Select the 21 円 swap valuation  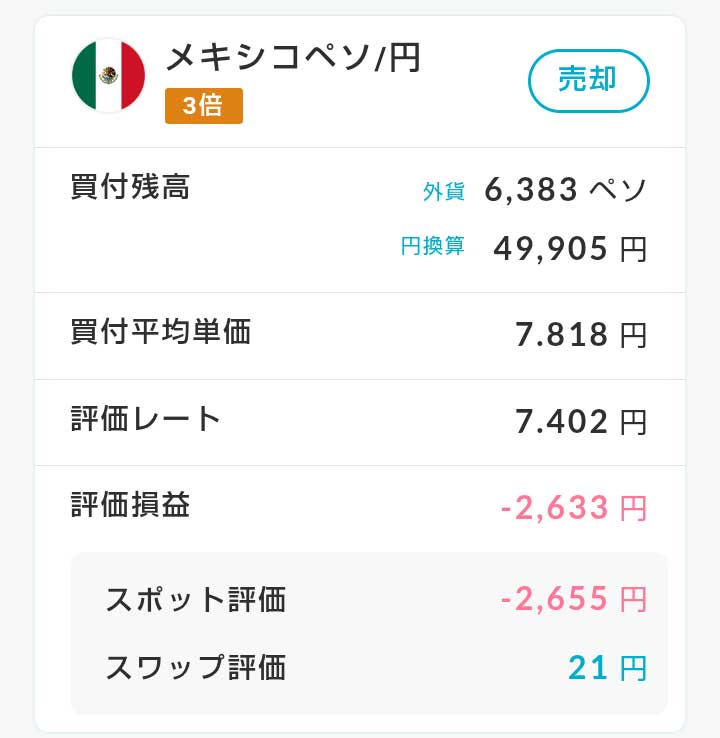pyautogui.click(x=608, y=668)
